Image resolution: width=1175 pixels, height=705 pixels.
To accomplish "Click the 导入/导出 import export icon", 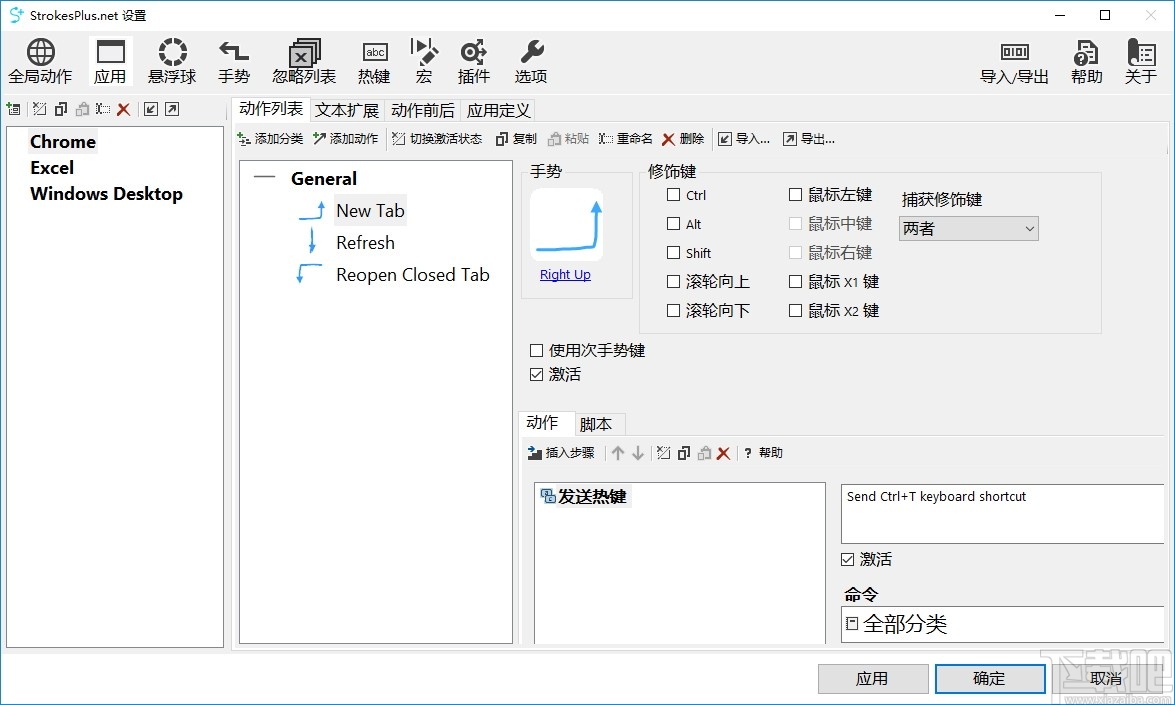I will coord(1014,60).
